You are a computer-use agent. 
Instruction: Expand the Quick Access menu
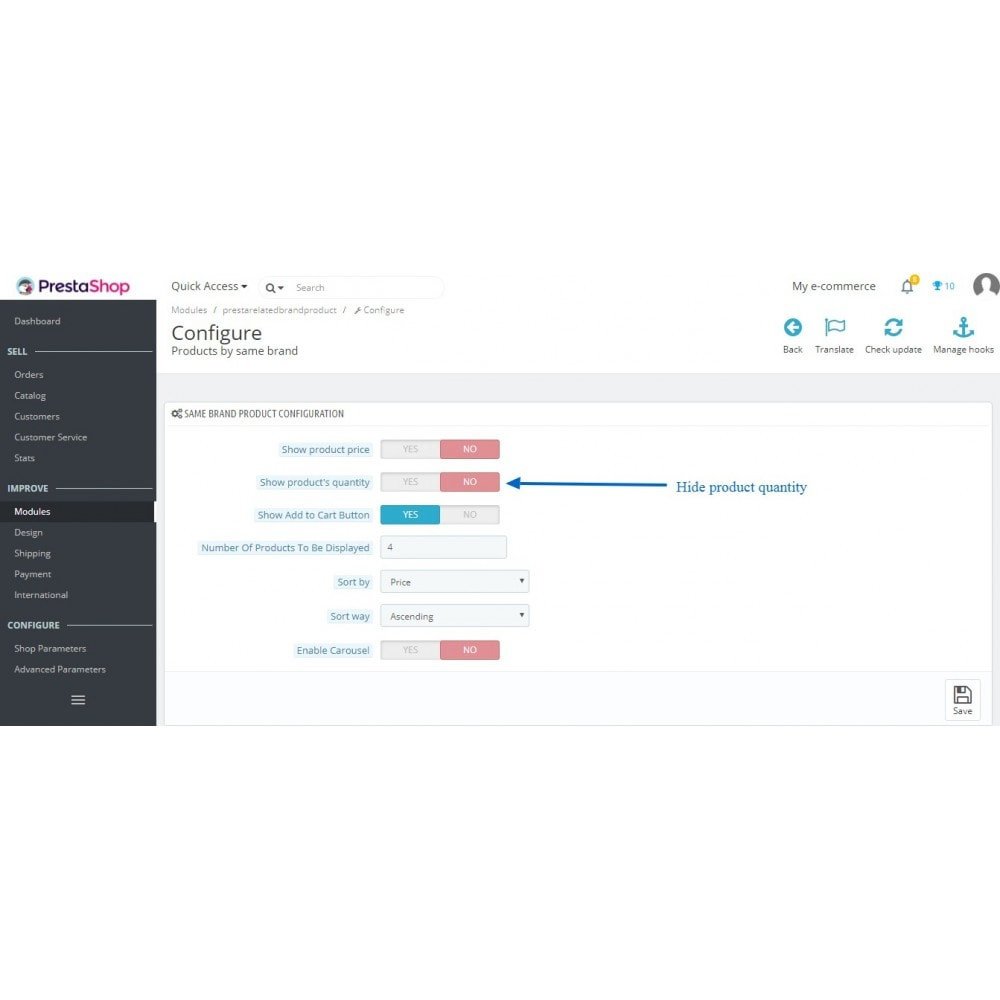pos(209,286)
